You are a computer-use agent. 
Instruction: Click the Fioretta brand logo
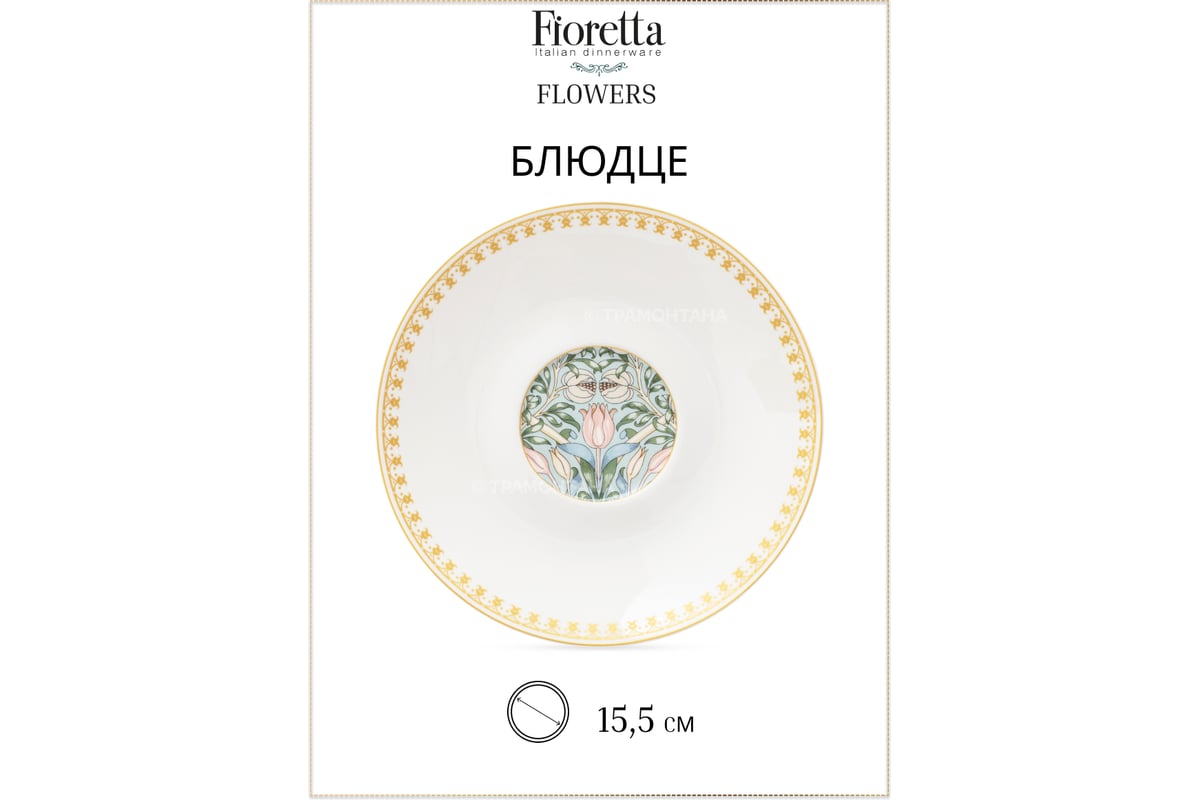click(598, 34)
